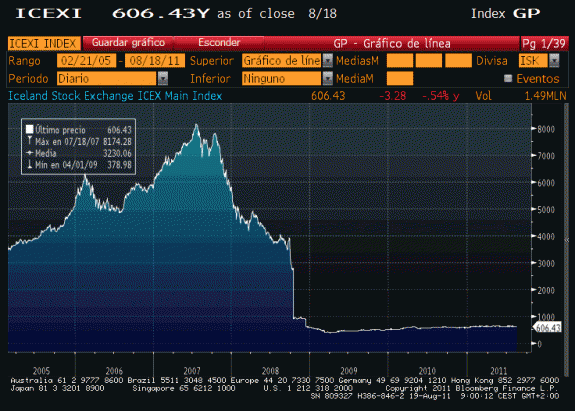
Task: Click the 2009 year label on axis
Action: 348,371
